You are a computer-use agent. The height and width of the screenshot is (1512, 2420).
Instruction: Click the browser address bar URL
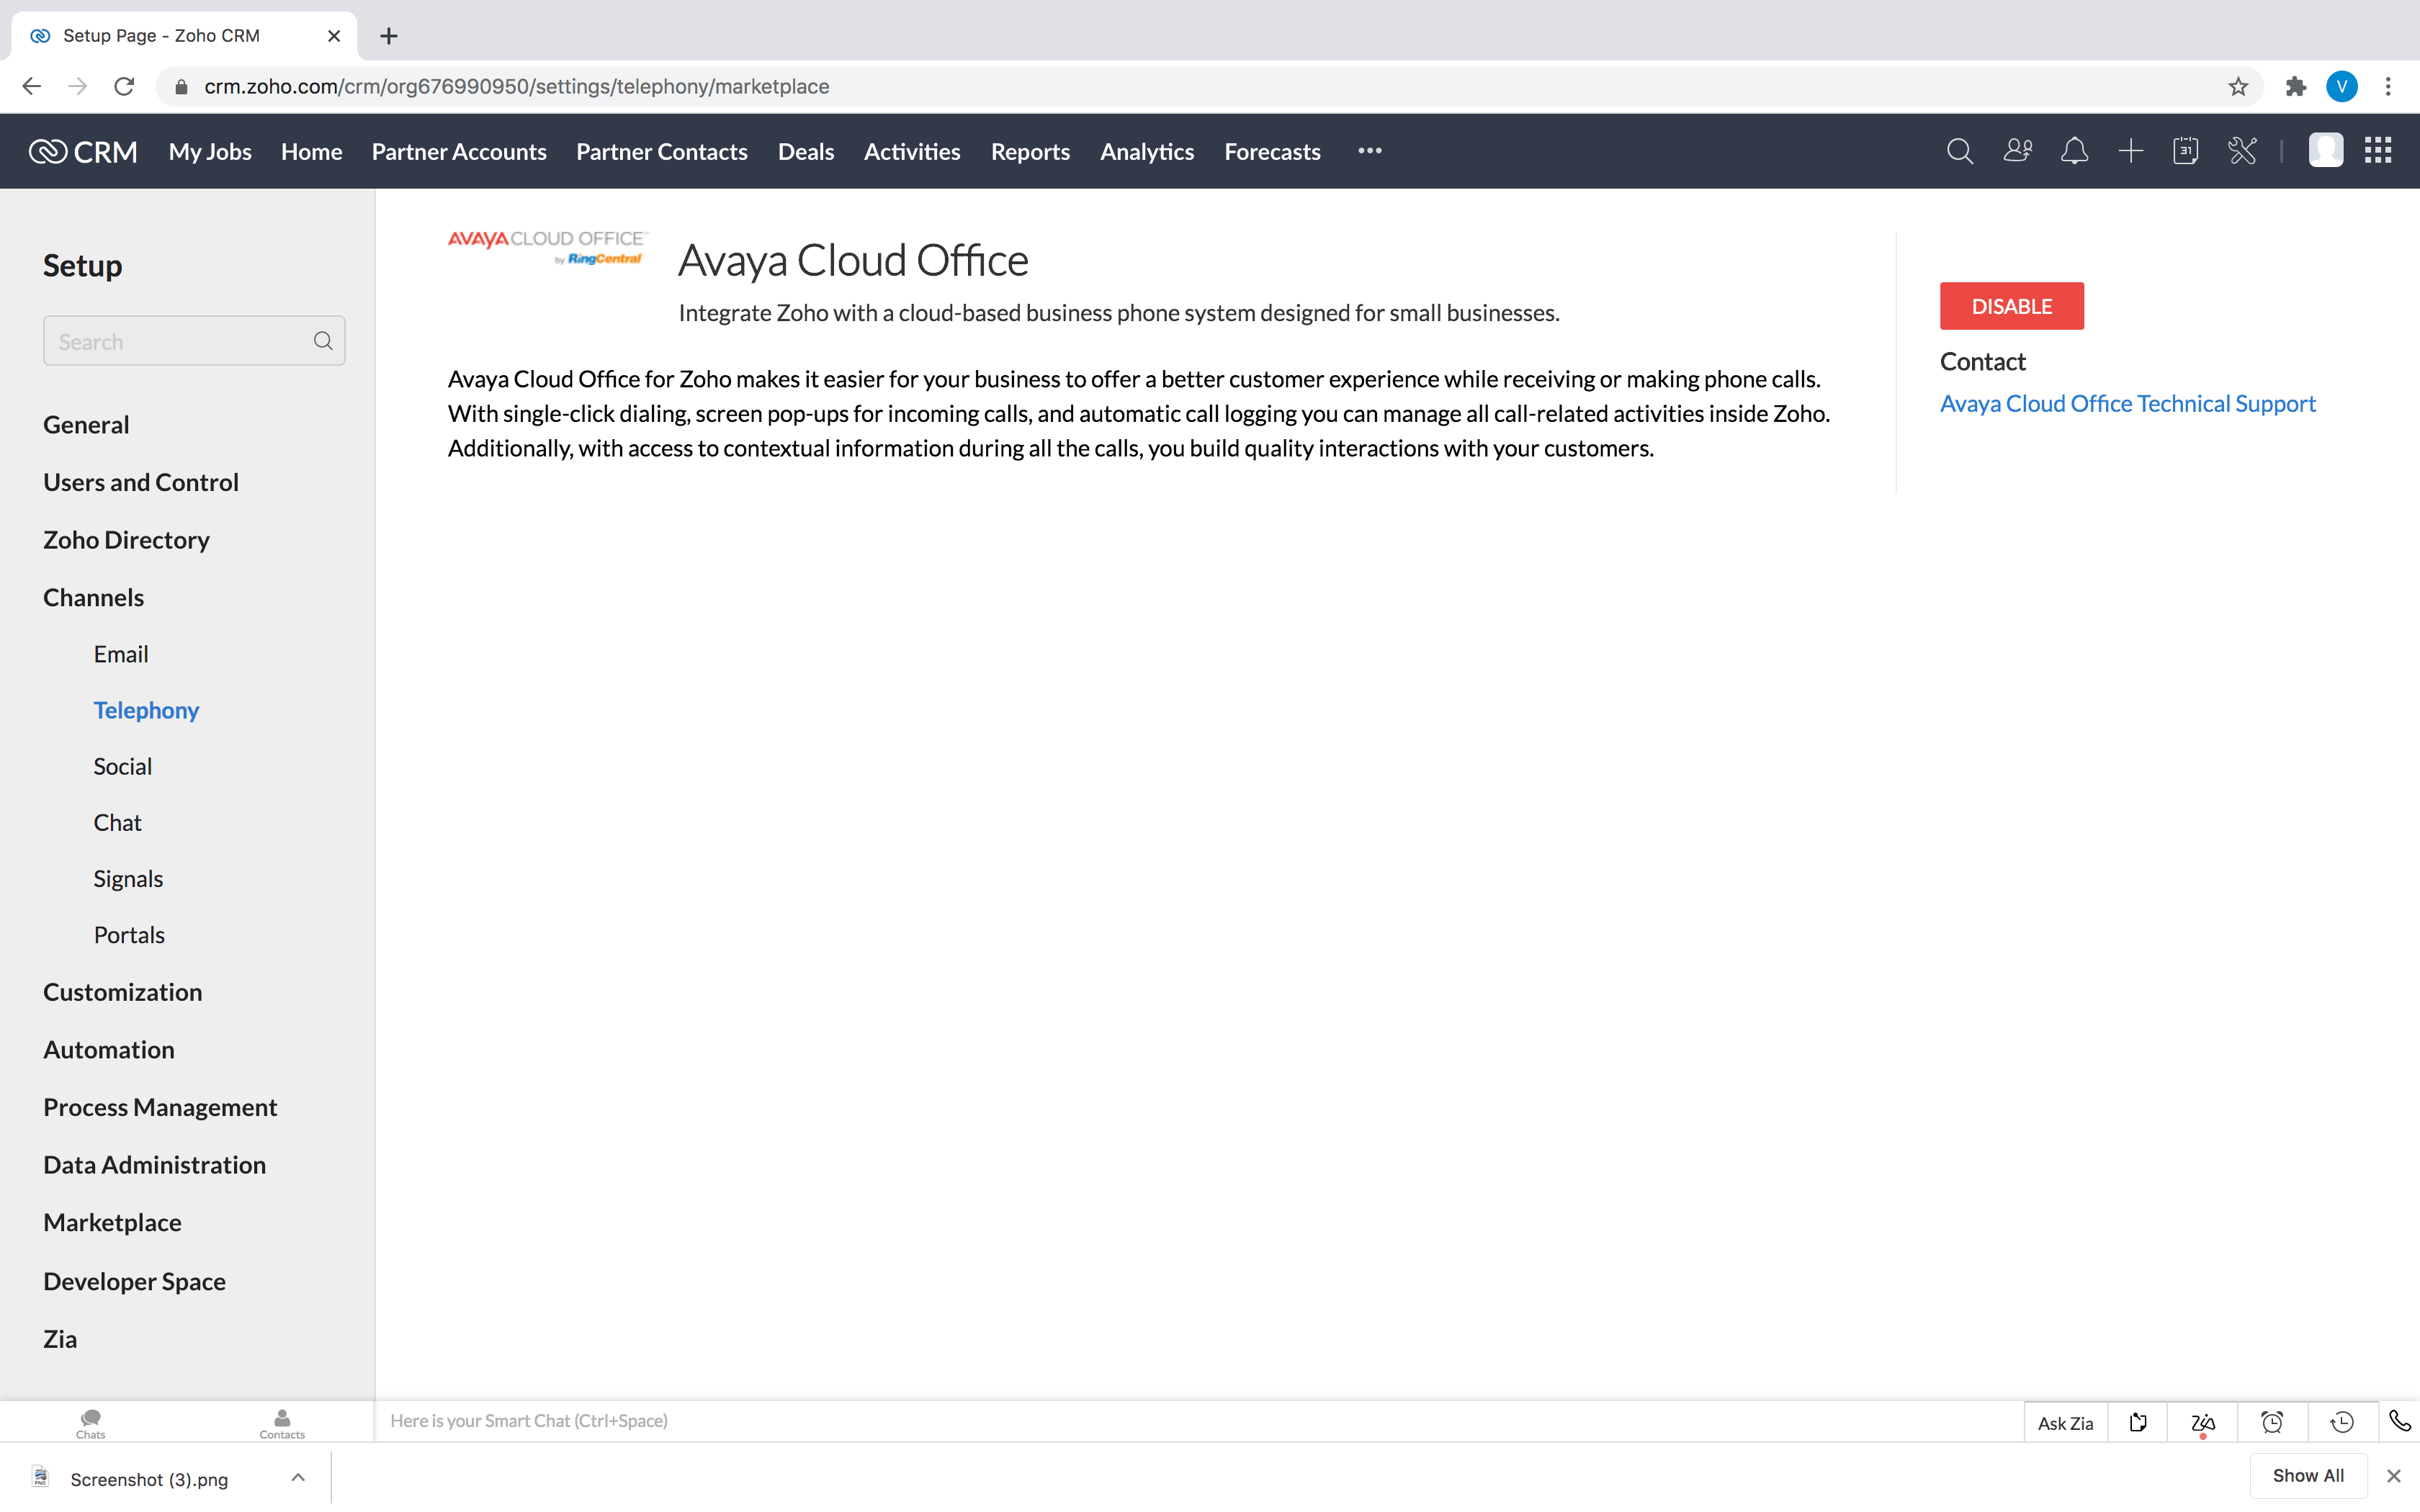(x=516, y=87)
